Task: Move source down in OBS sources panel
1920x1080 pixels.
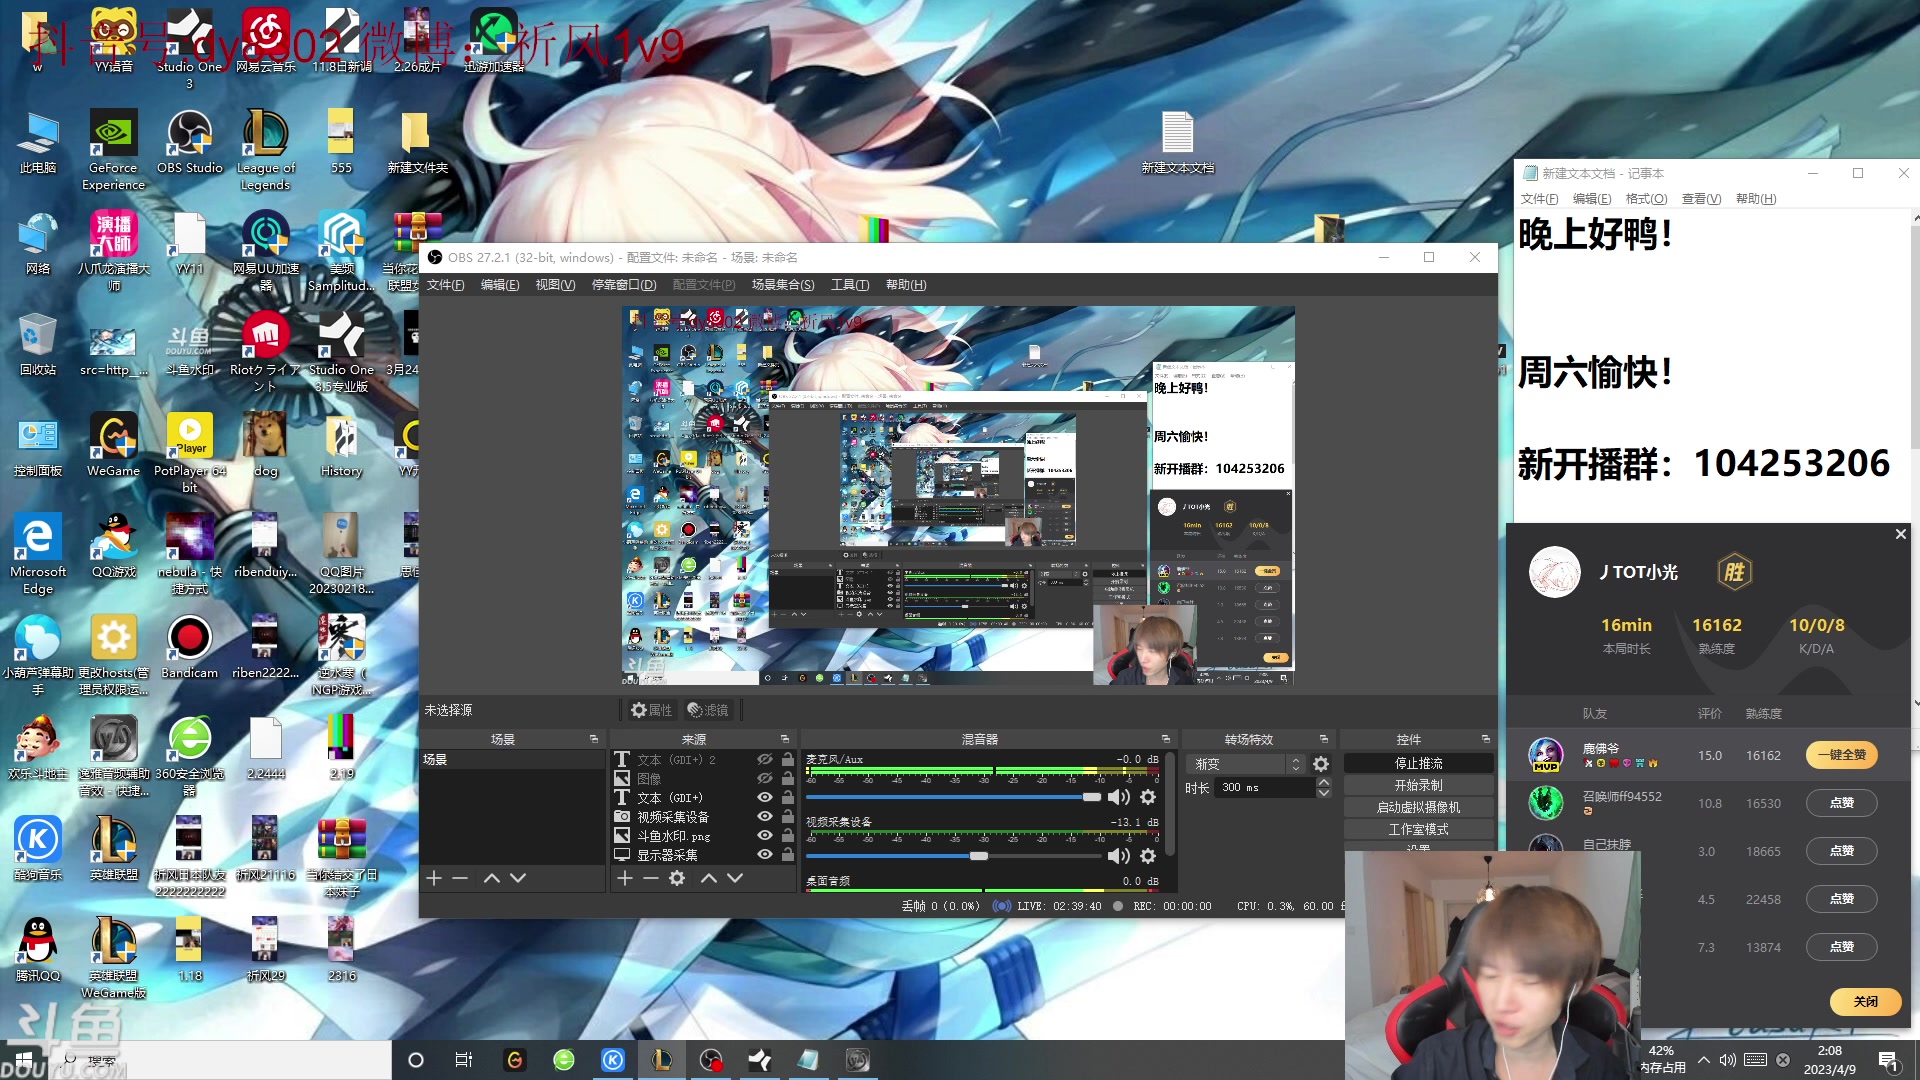Action: [735, 878]
